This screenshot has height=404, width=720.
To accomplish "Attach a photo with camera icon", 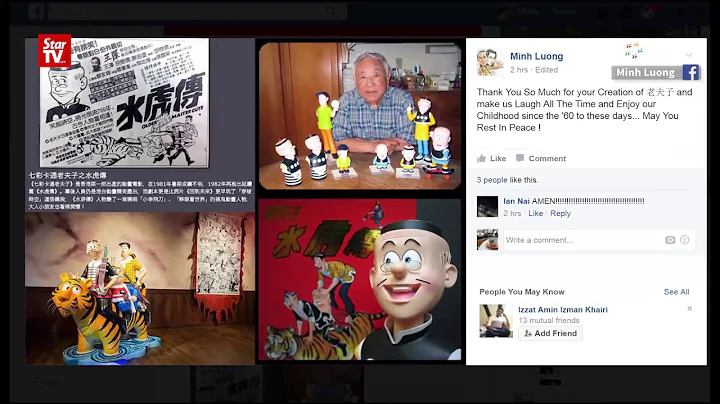I will click(670, 240).
